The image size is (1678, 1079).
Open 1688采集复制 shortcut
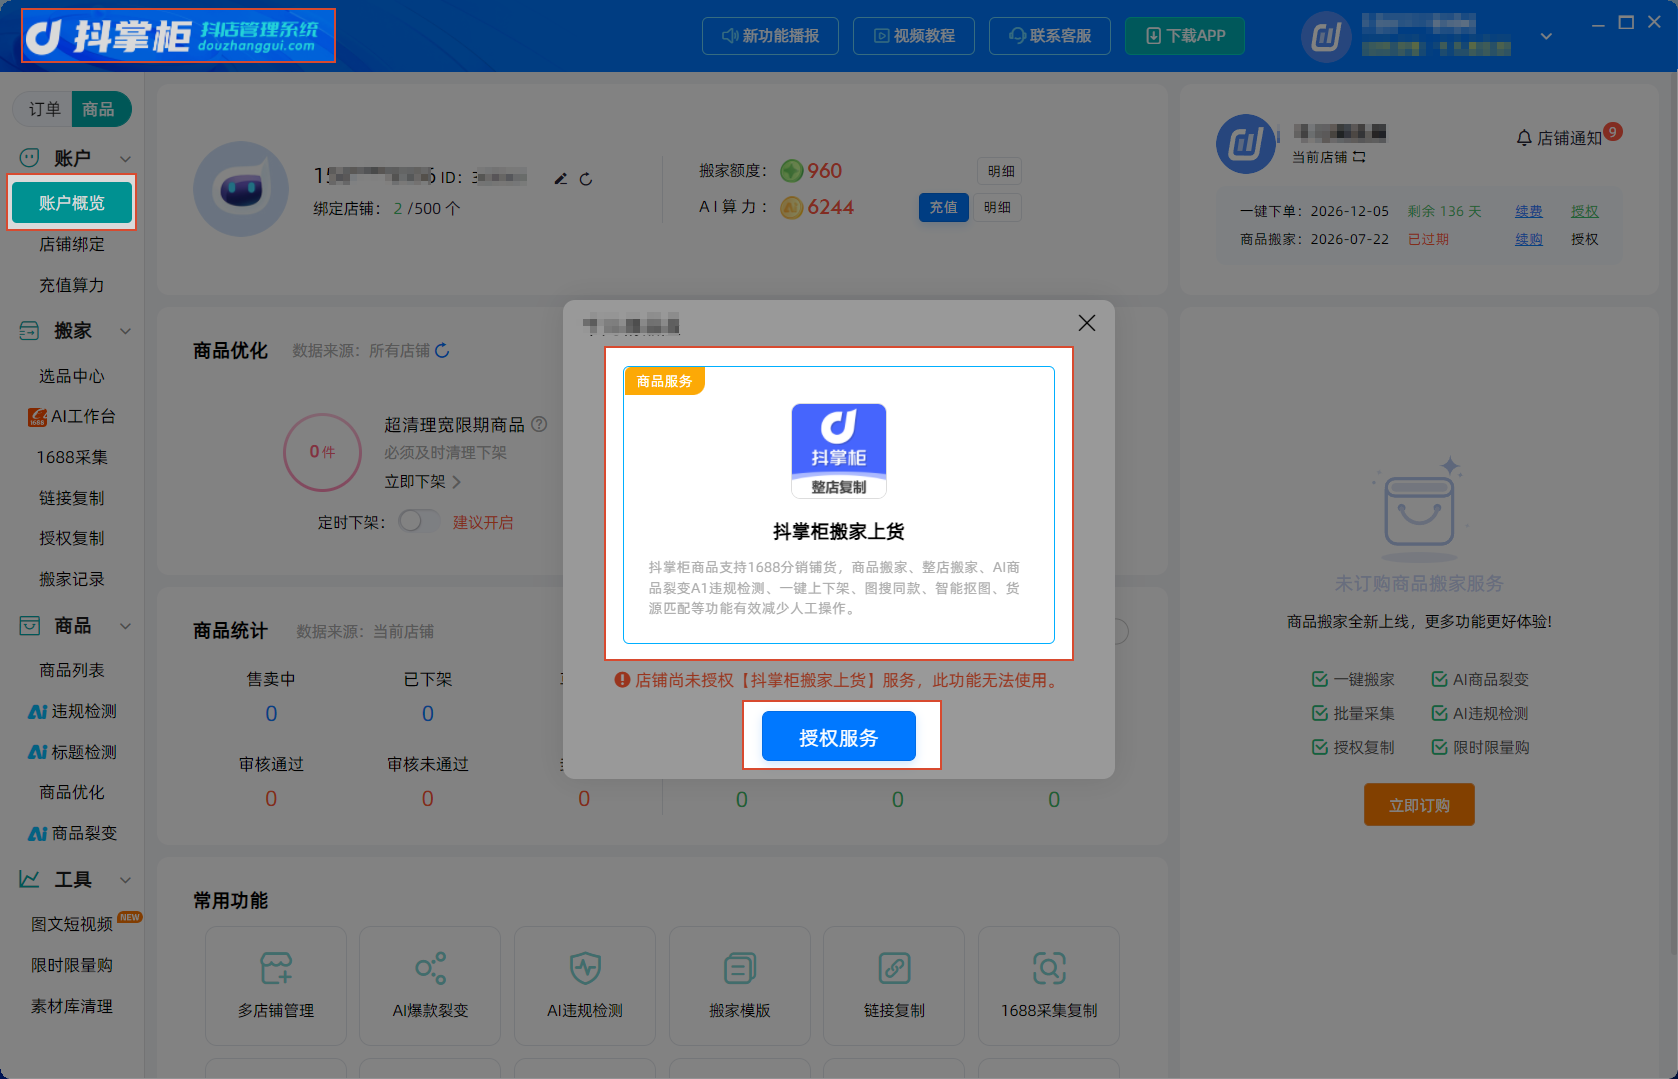(1049, 986)
